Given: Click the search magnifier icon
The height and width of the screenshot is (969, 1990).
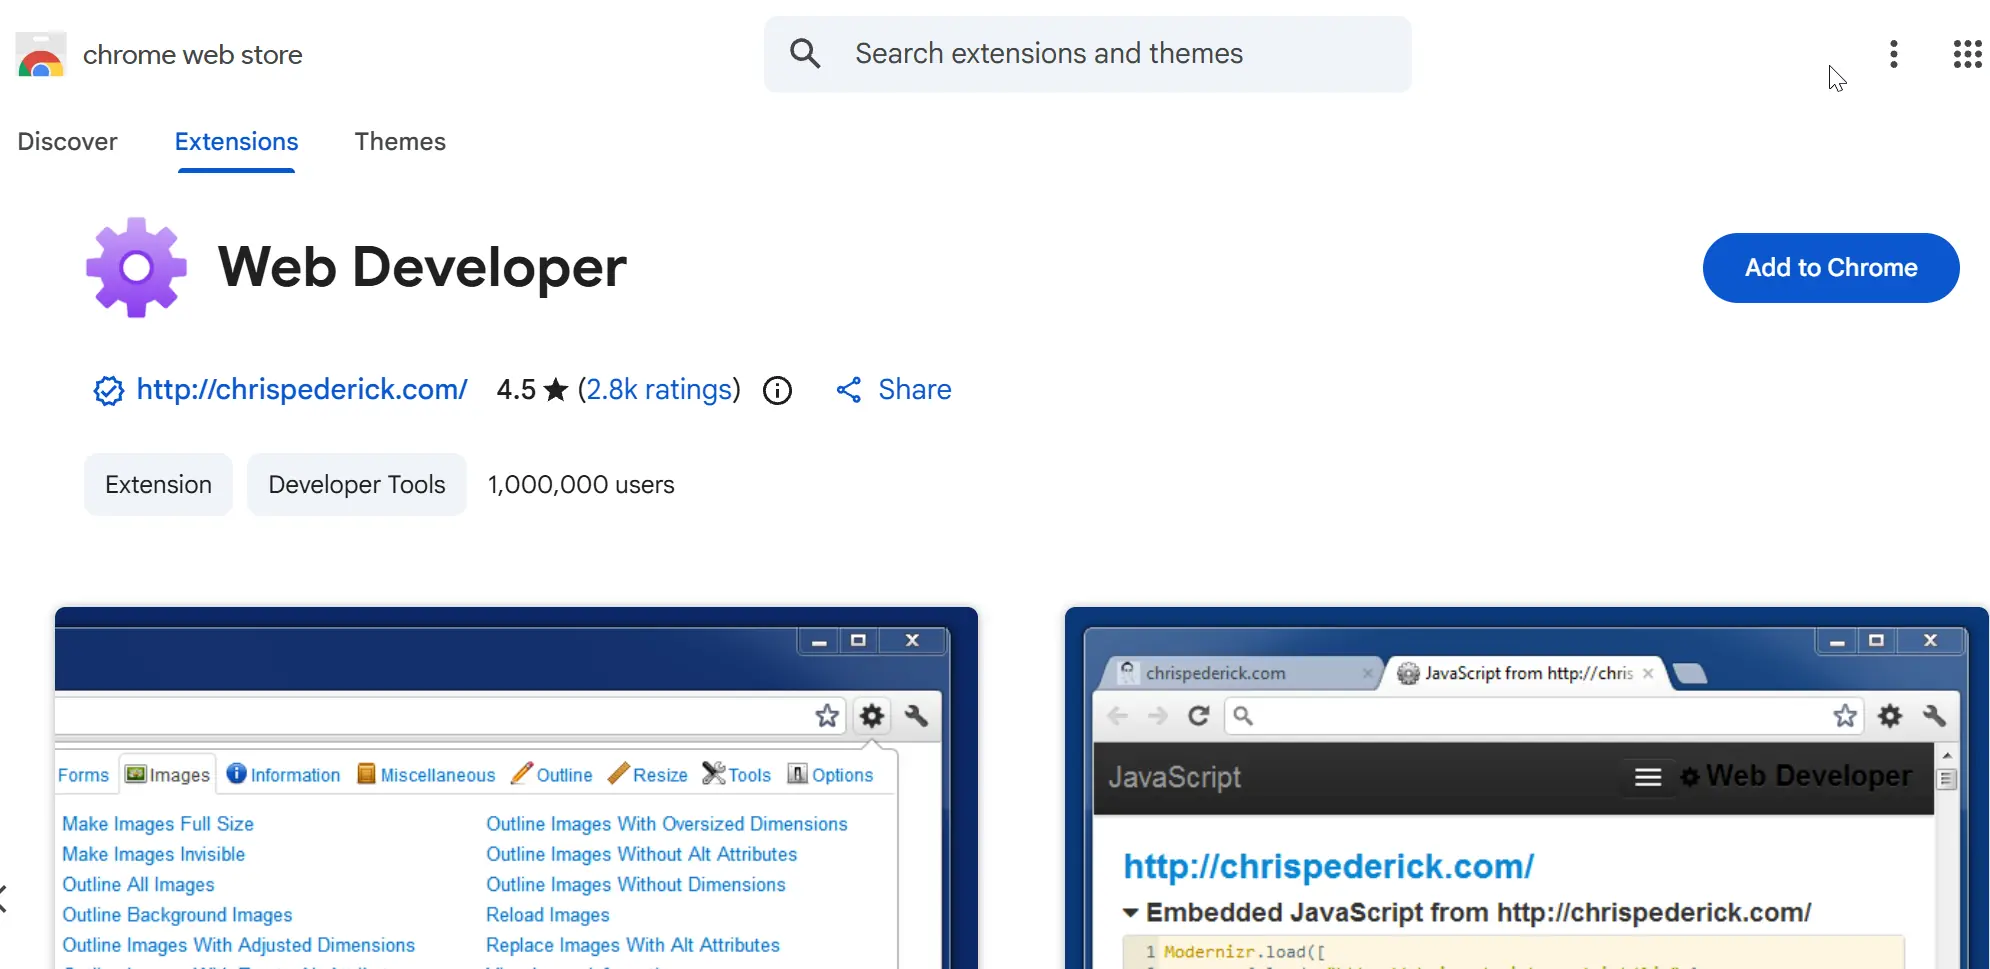Looking at the screenshot, I should pos(805,54).
